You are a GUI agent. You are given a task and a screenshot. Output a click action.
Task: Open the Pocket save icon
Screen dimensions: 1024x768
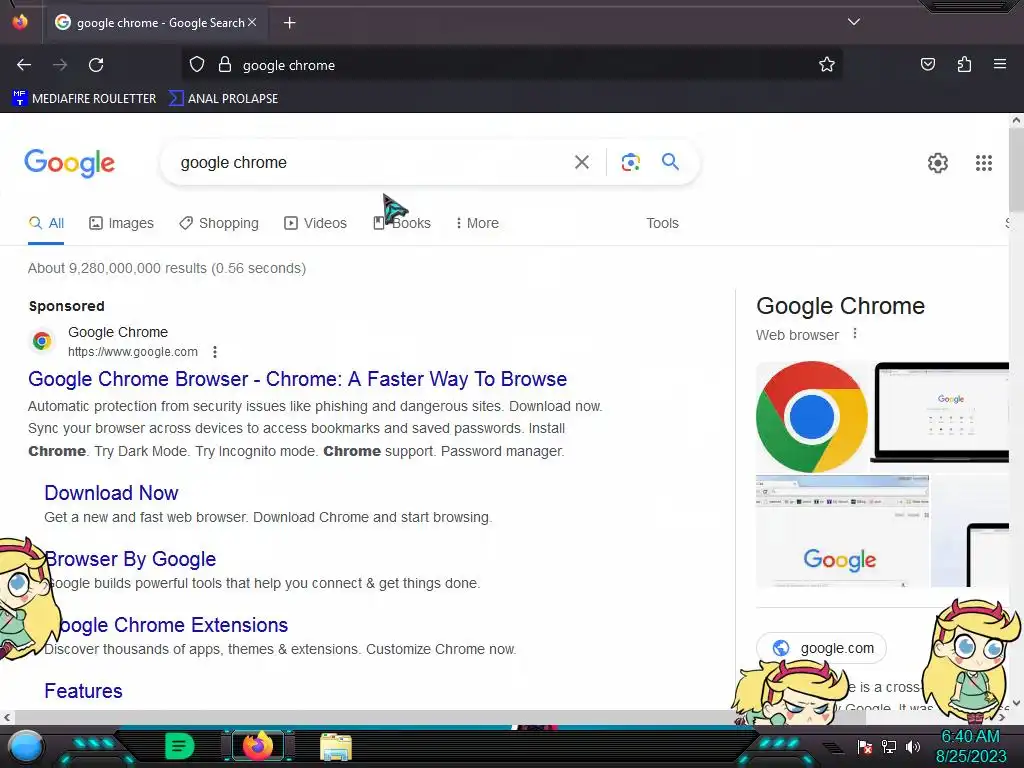927,65
